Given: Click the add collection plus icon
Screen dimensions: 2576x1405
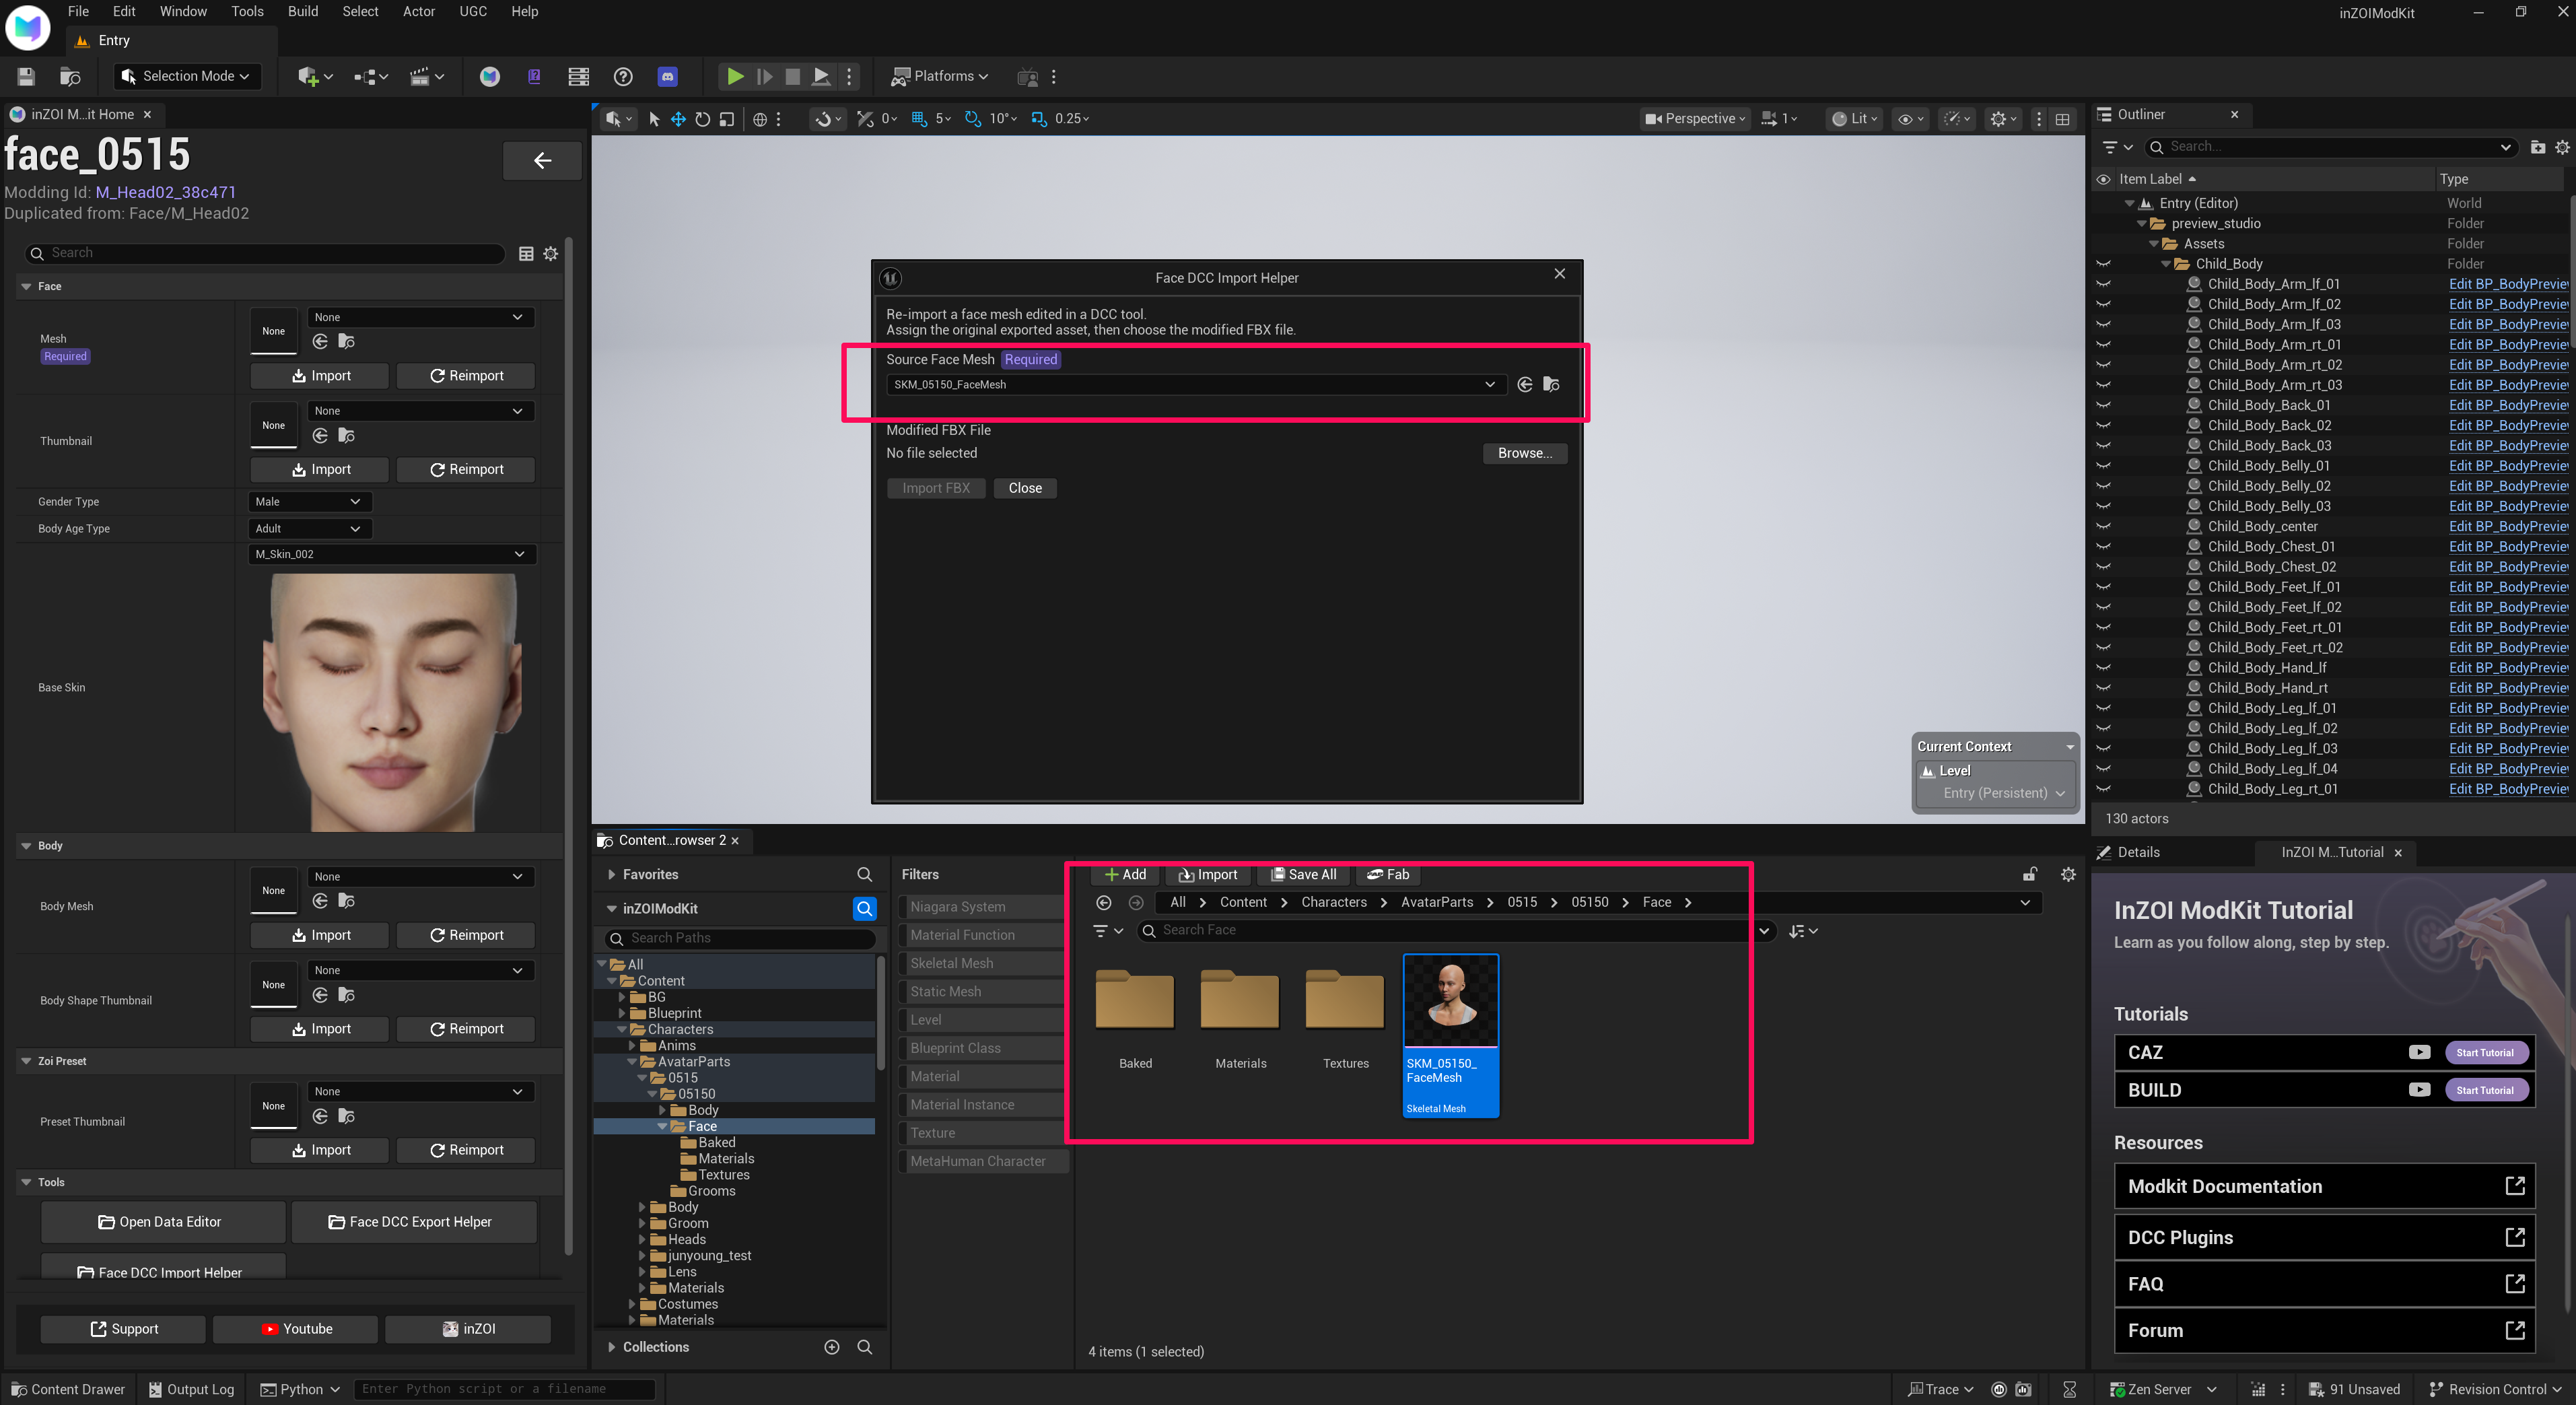Looking at the screenshot, I should 832,1347.
